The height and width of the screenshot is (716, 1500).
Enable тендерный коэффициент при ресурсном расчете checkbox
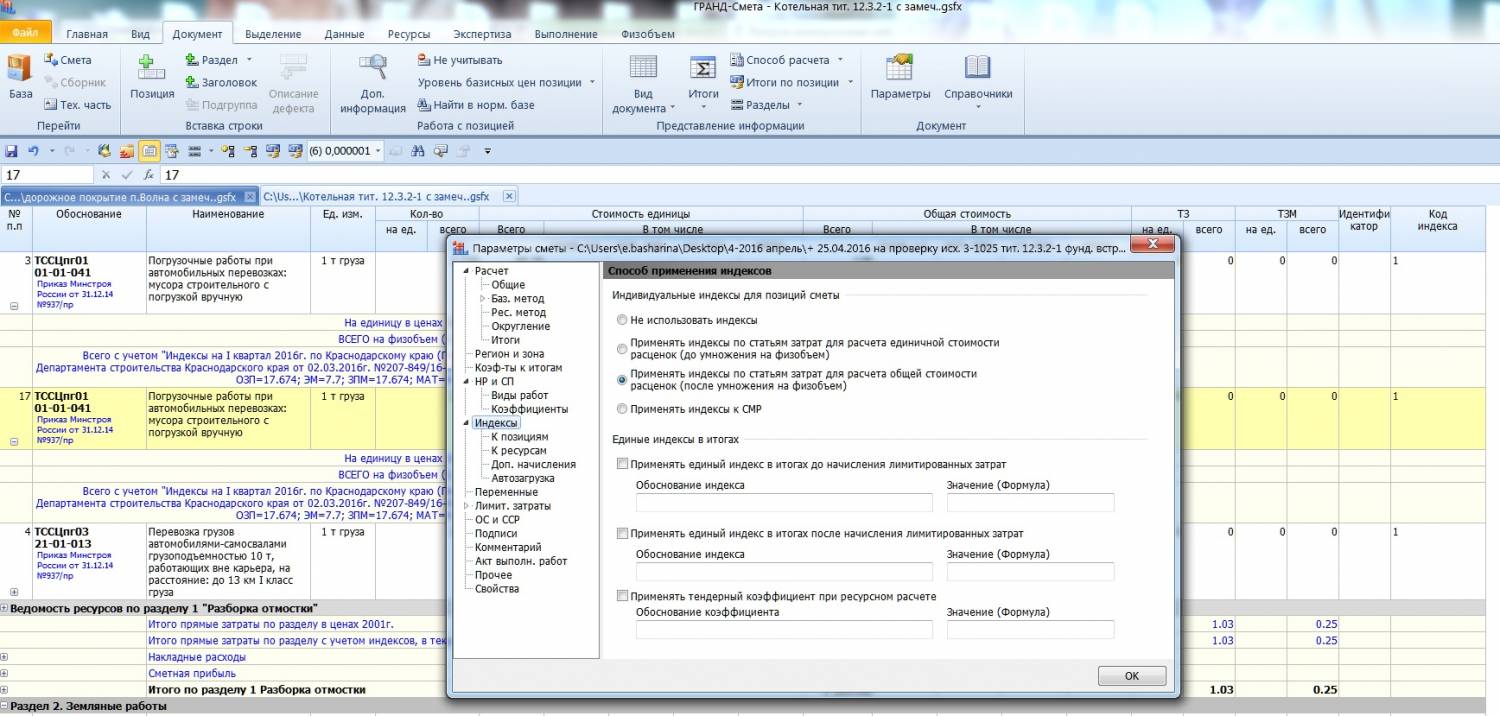click(623, 597)
